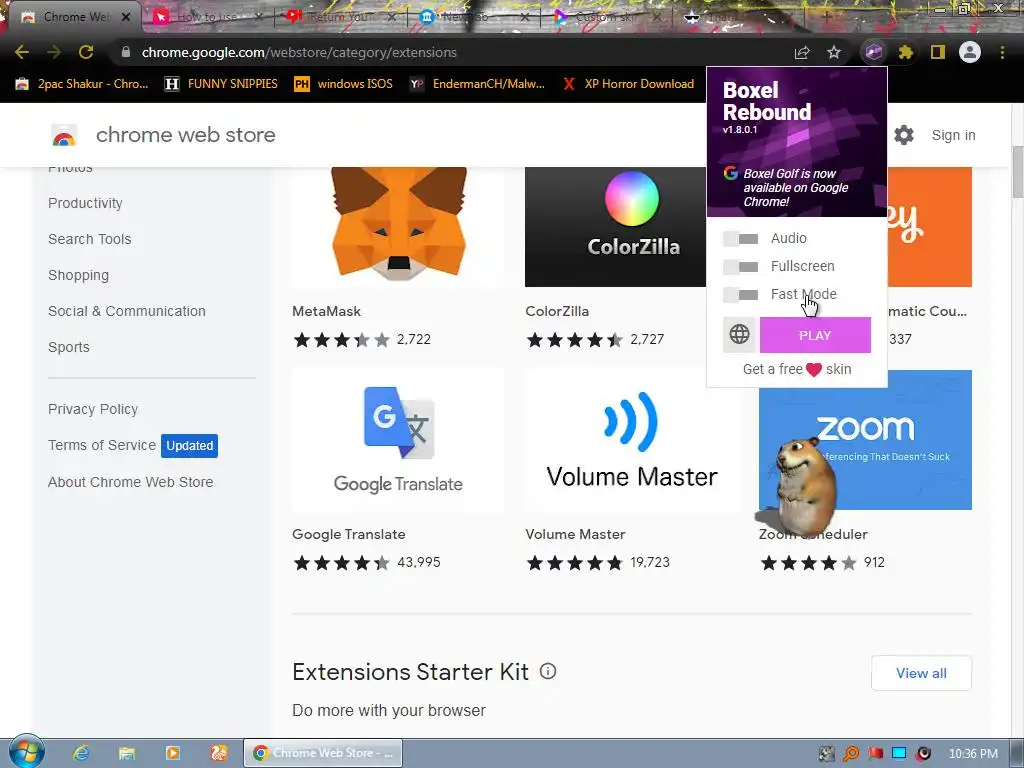This screenshot has height=768, width=1024.
Task: Click the 10:36 PM system clock
Action: coord(973,754)
